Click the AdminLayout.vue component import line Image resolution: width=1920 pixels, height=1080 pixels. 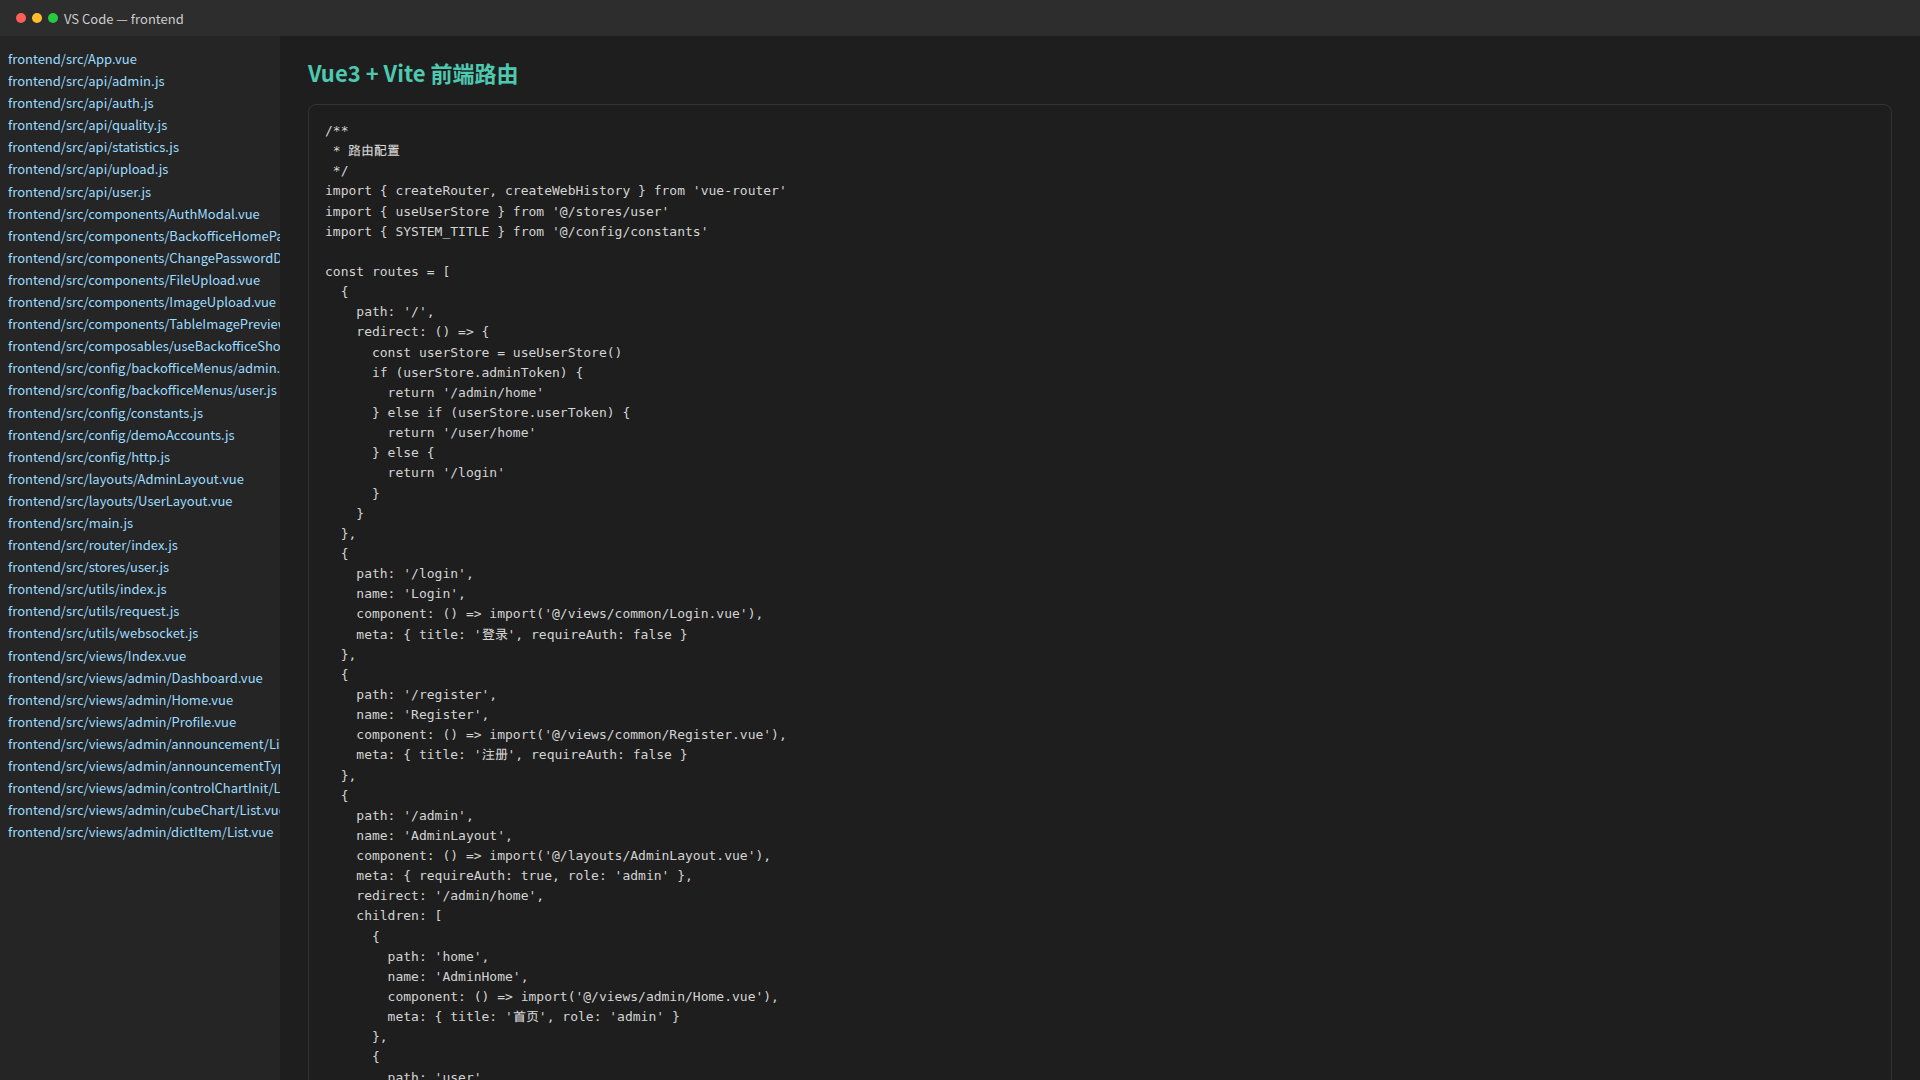pyautogui.click(x=564, y=856)
